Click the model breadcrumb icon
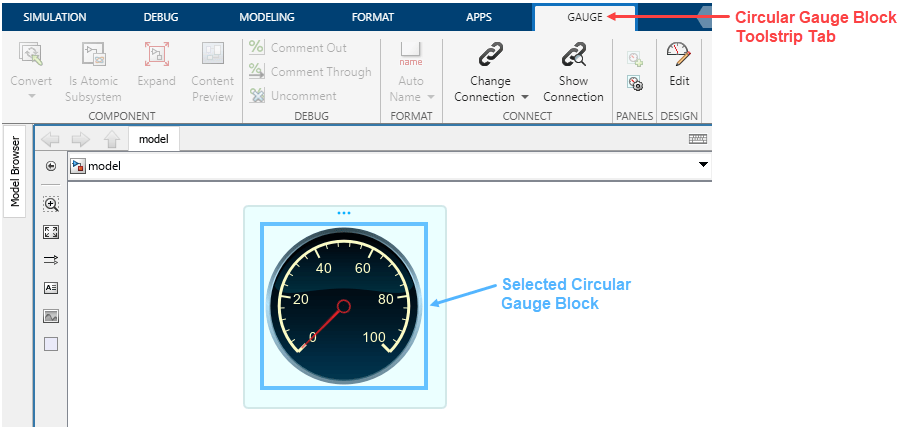Viewport: 907px width, 427px height. click(78, 166)
